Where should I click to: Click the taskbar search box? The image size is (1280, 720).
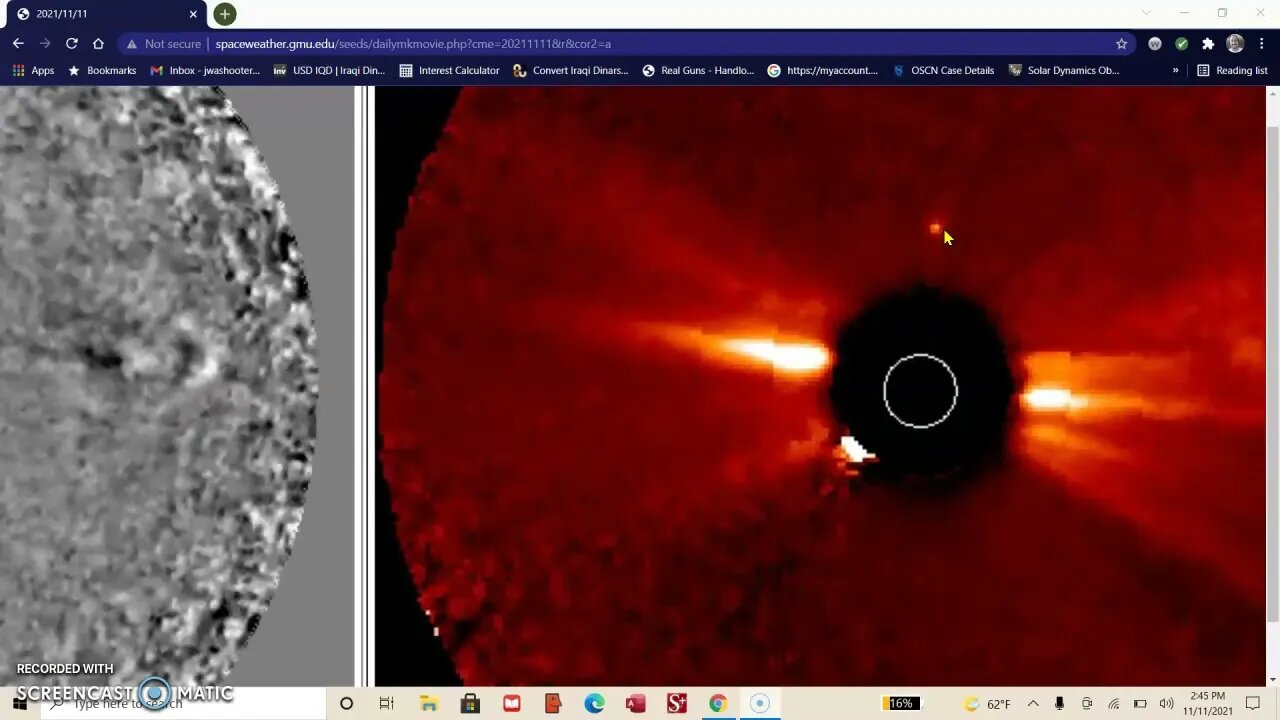183,703
